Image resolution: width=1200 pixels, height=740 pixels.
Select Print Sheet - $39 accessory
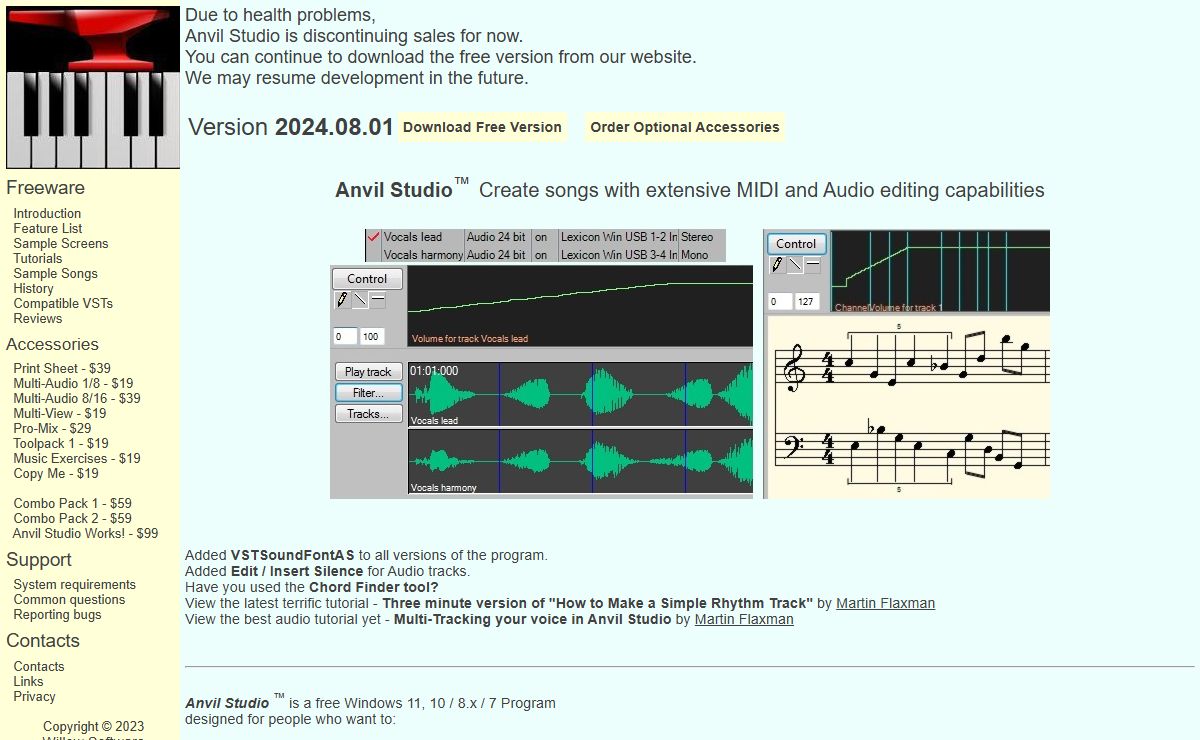click(62, 368)
